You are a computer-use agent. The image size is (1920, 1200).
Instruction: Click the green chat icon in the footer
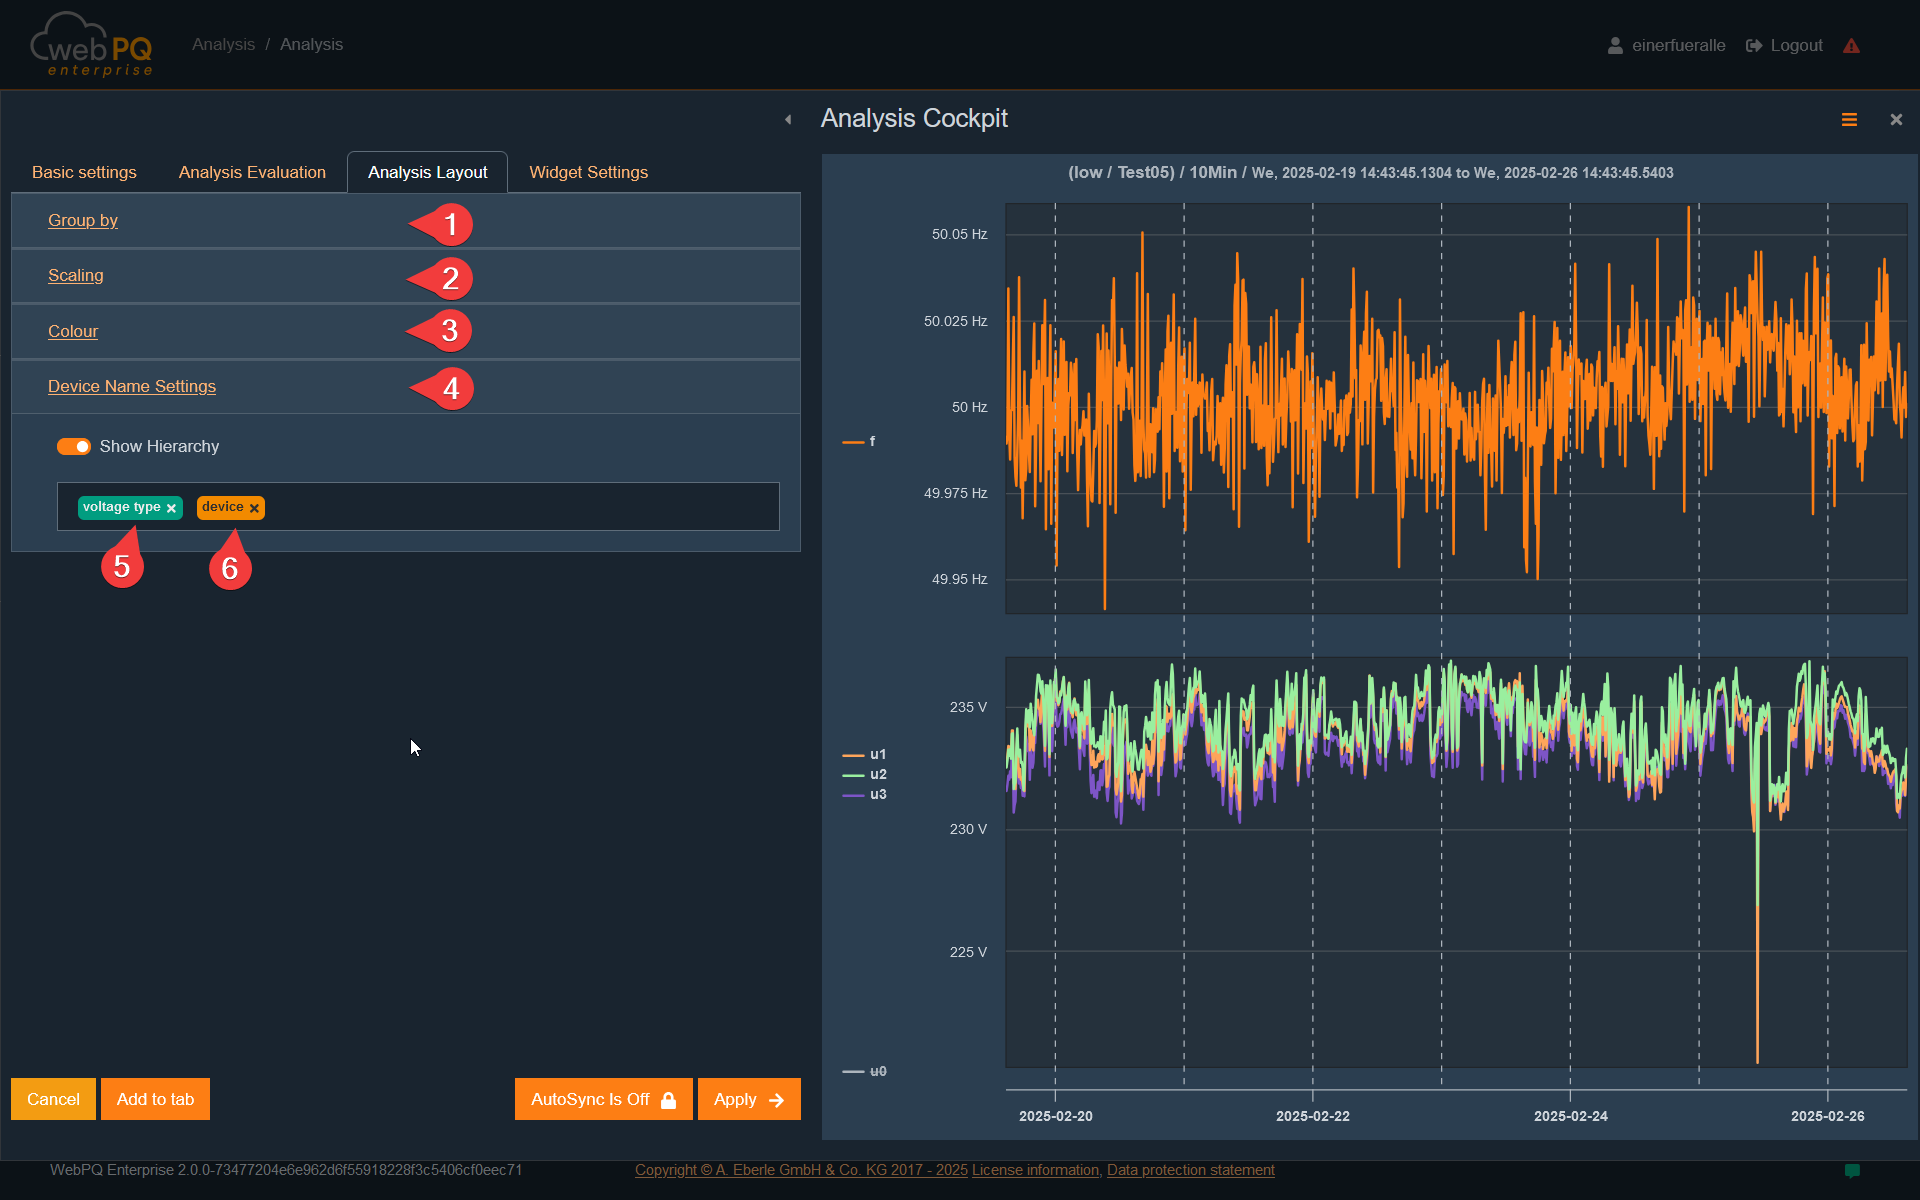pyautogui.click(x=1852, y=1170)
